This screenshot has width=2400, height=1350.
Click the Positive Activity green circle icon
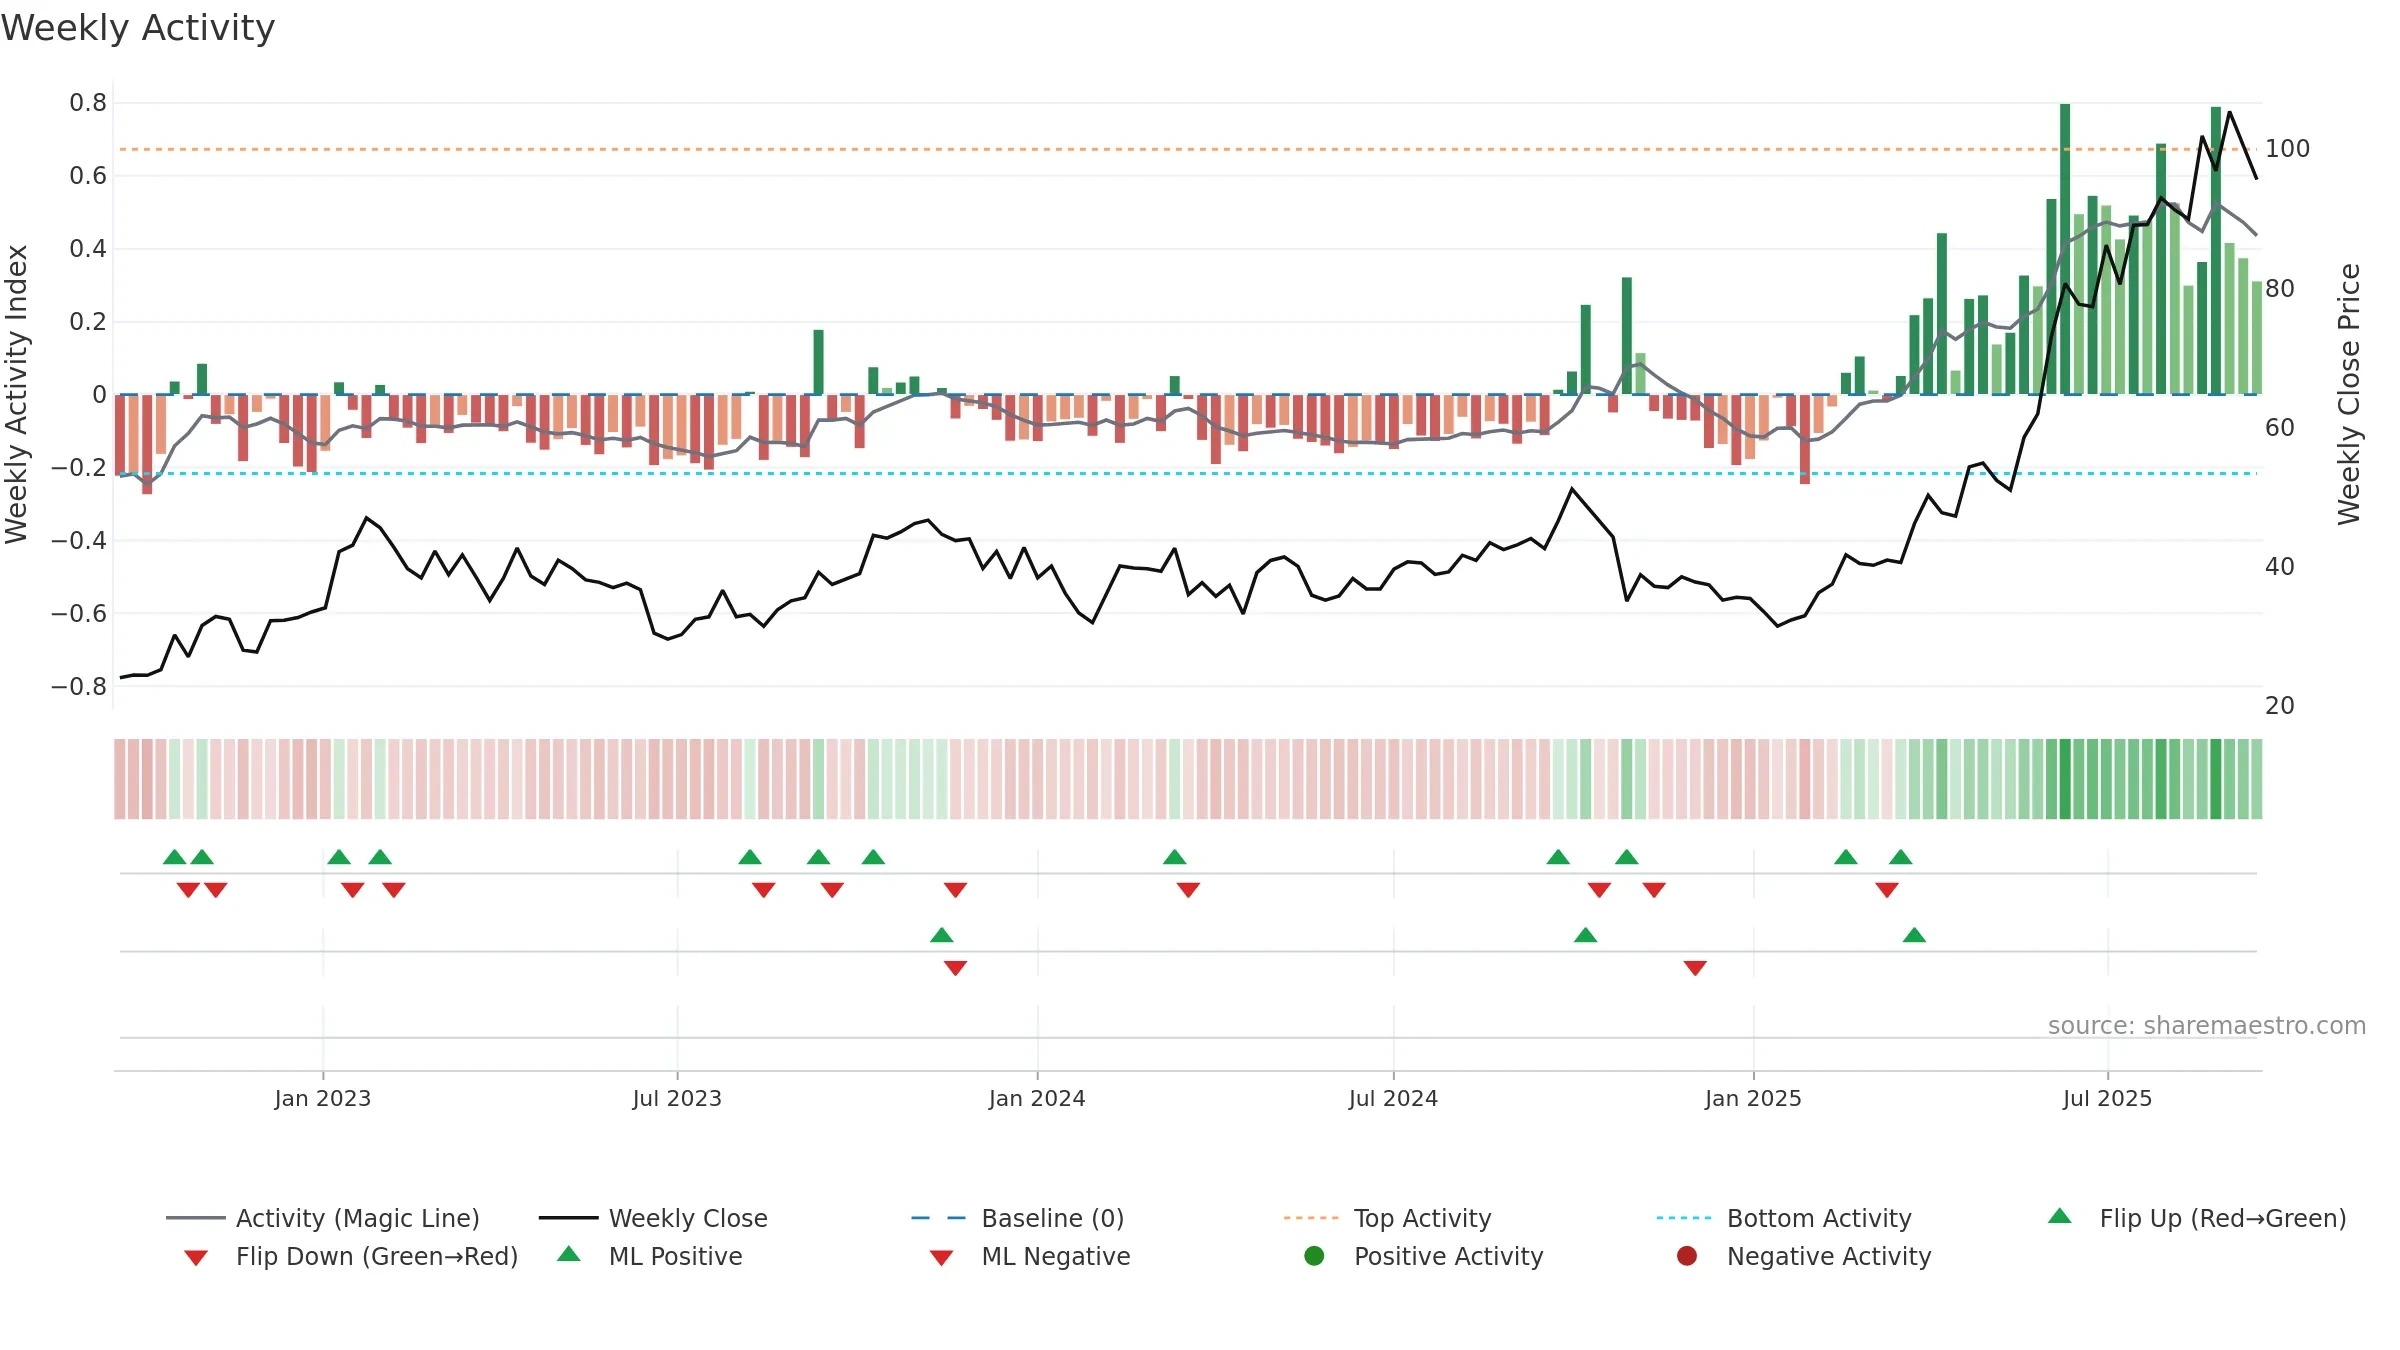1315,1255
